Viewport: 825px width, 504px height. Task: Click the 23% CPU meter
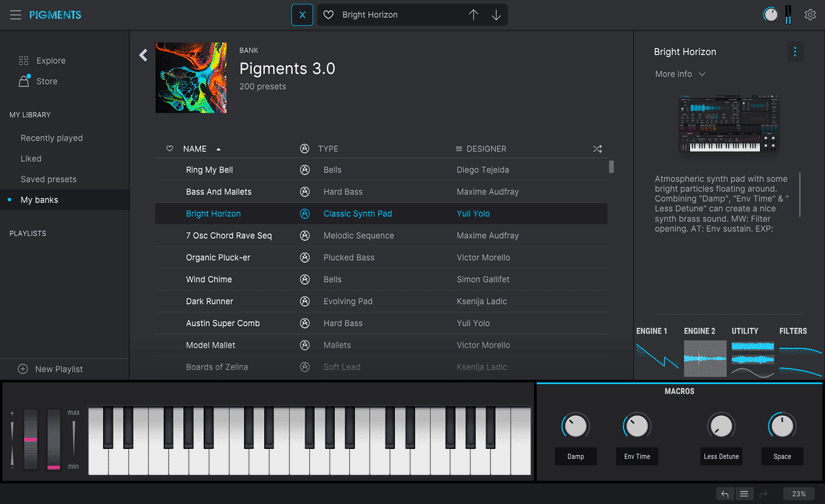799,494
